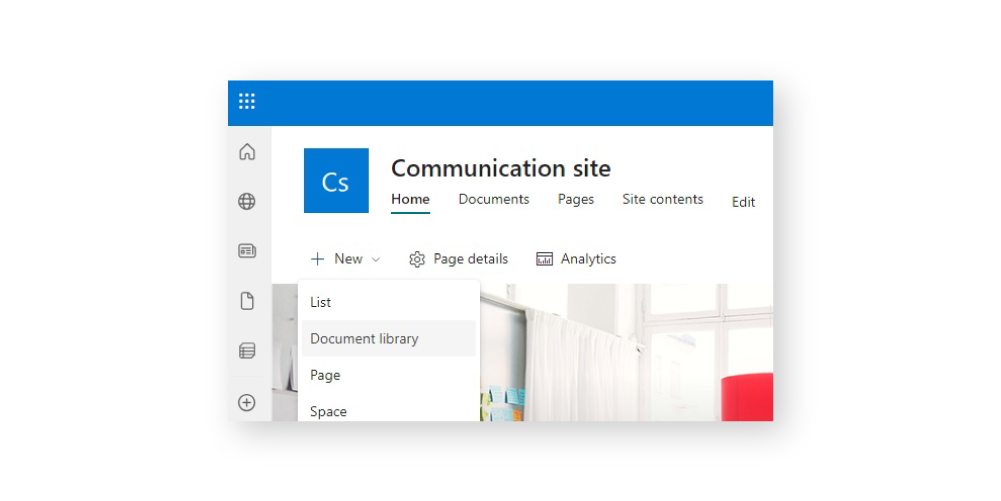
Task: Choose Document library from the New menu
Action: point(389,338)
